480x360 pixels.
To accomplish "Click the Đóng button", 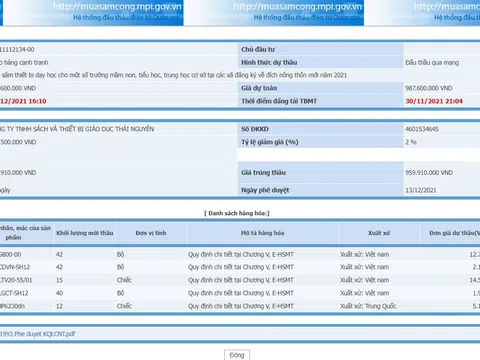I will (237, 355).
